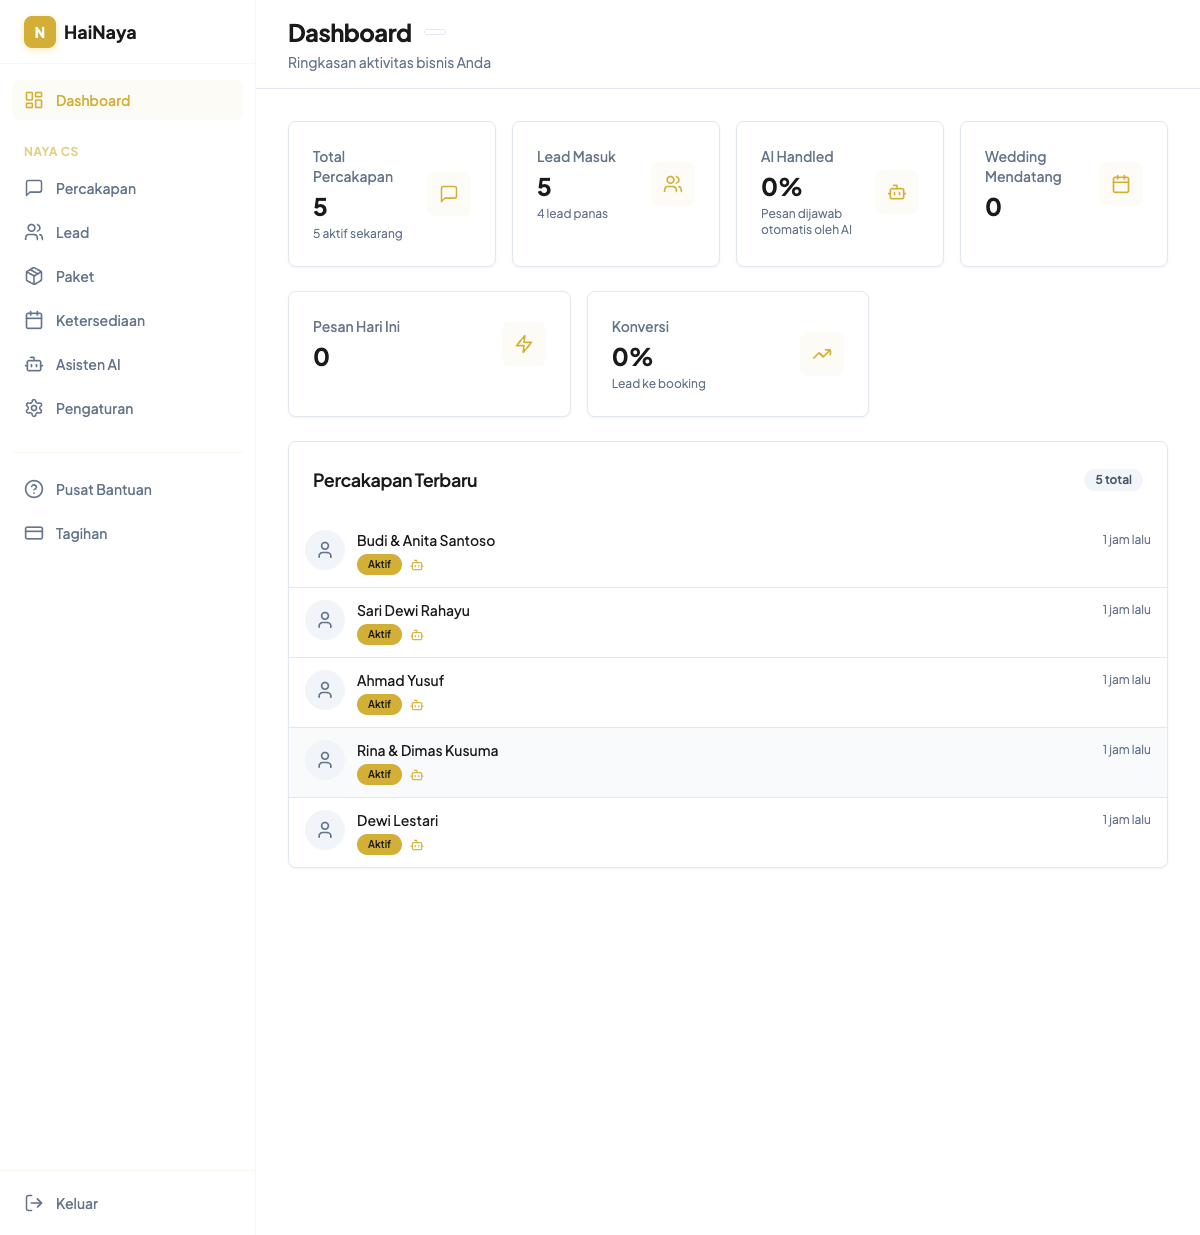Open the Ketersediaan calendar icon
The image size is (1200, 1235).
point(33,320)
